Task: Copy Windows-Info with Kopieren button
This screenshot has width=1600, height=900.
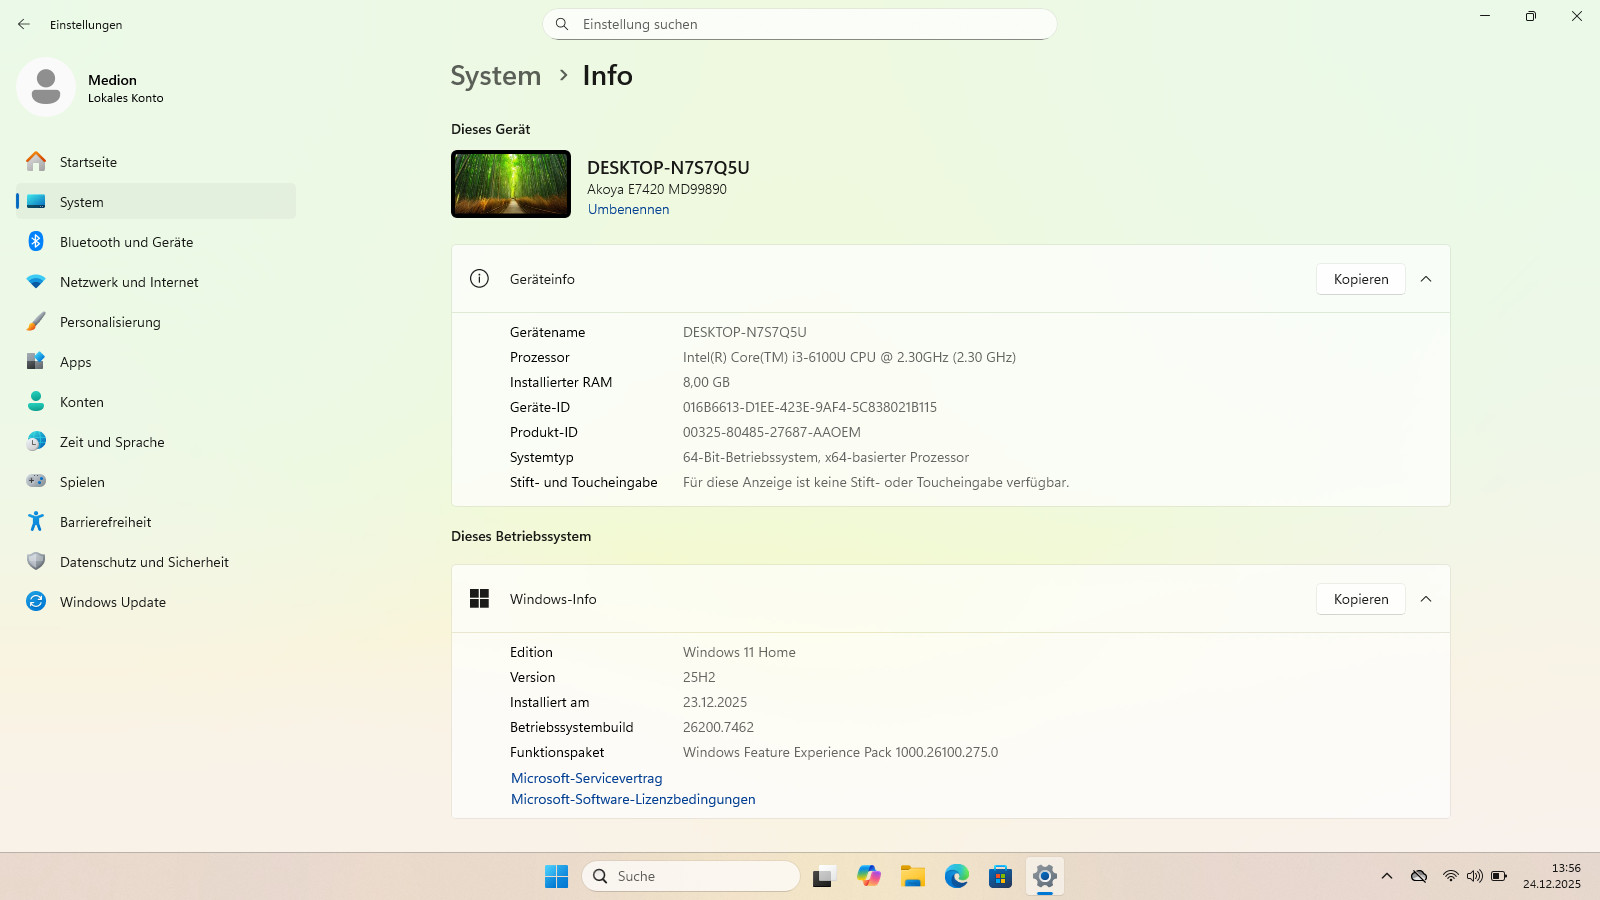Action: pyautogui.click(x=1361, y=599)
